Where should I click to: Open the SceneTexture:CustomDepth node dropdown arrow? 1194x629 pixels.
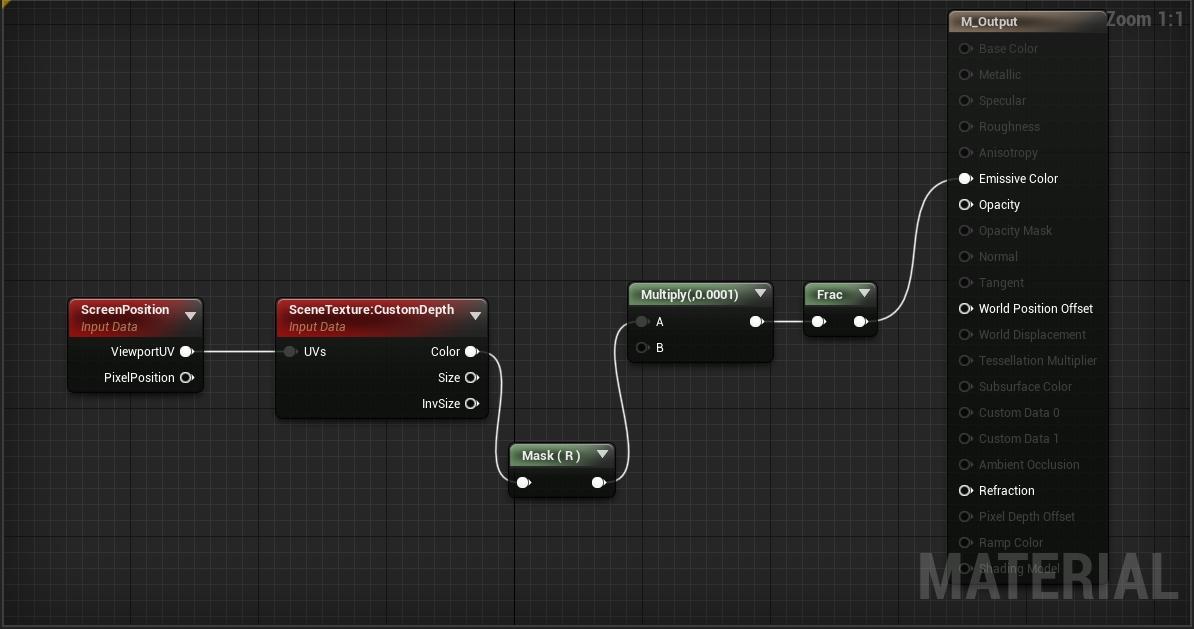[x=476, y=314]
